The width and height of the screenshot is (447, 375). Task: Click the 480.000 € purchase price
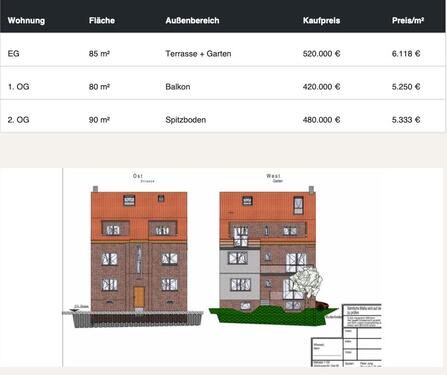[321, 120]
